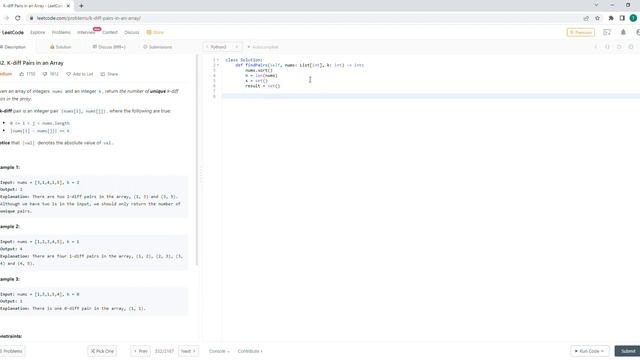Close the K-diff Pairs browser tab
The height and width of the screenshot is (360, 640).
(x=68, y=6)
